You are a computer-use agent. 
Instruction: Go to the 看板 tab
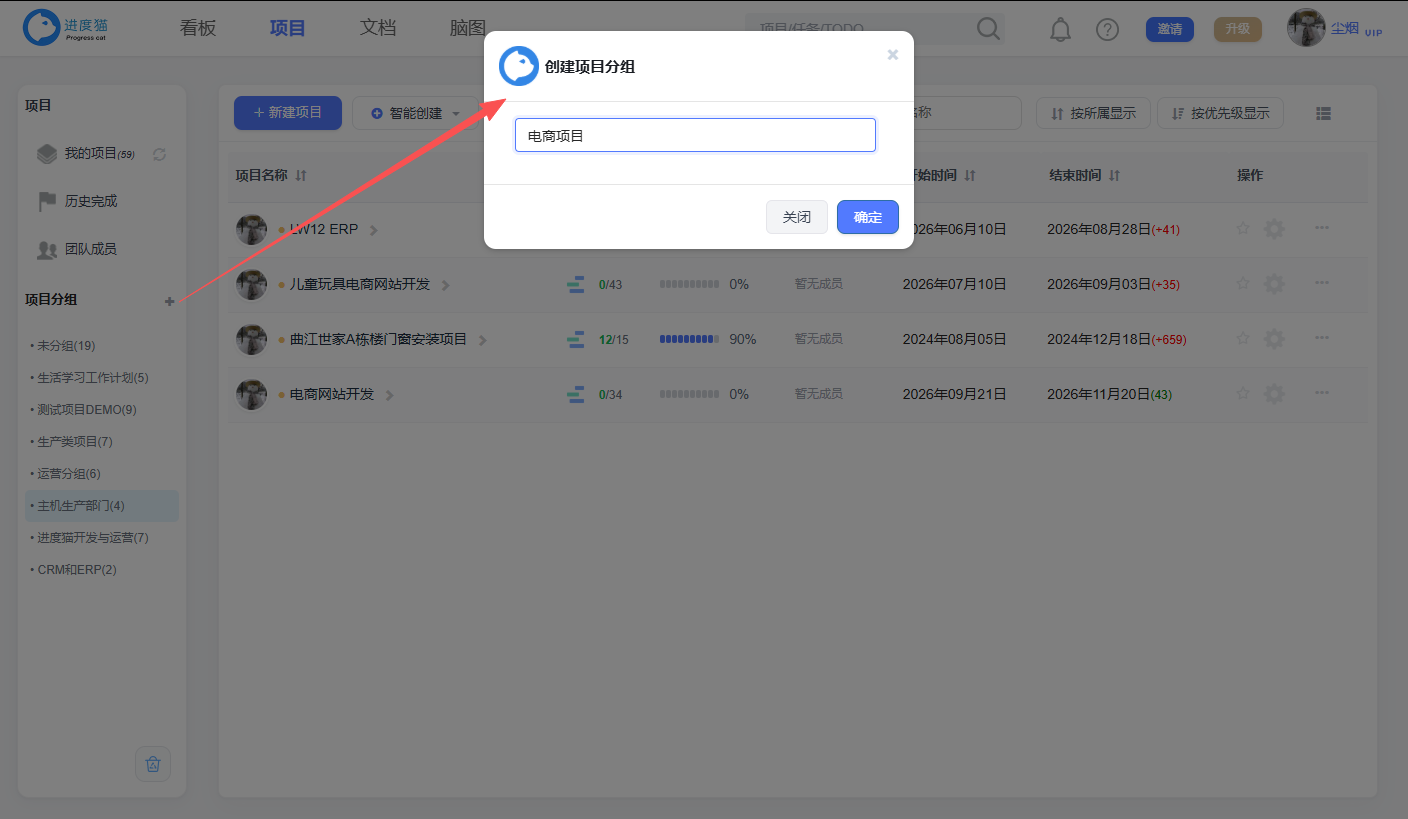point(198,28)
